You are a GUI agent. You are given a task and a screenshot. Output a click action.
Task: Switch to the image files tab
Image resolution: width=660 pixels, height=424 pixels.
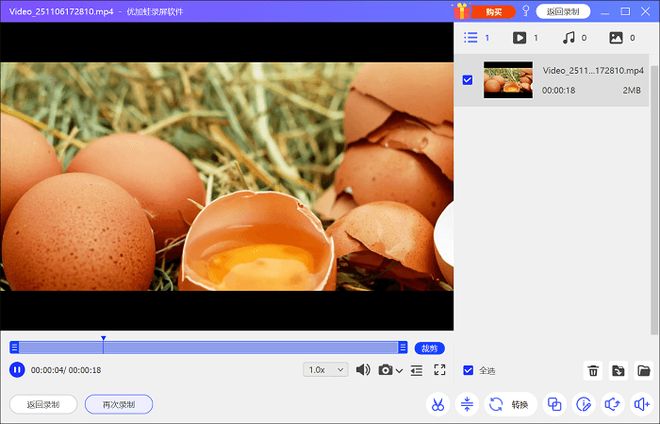coord(616,38)
